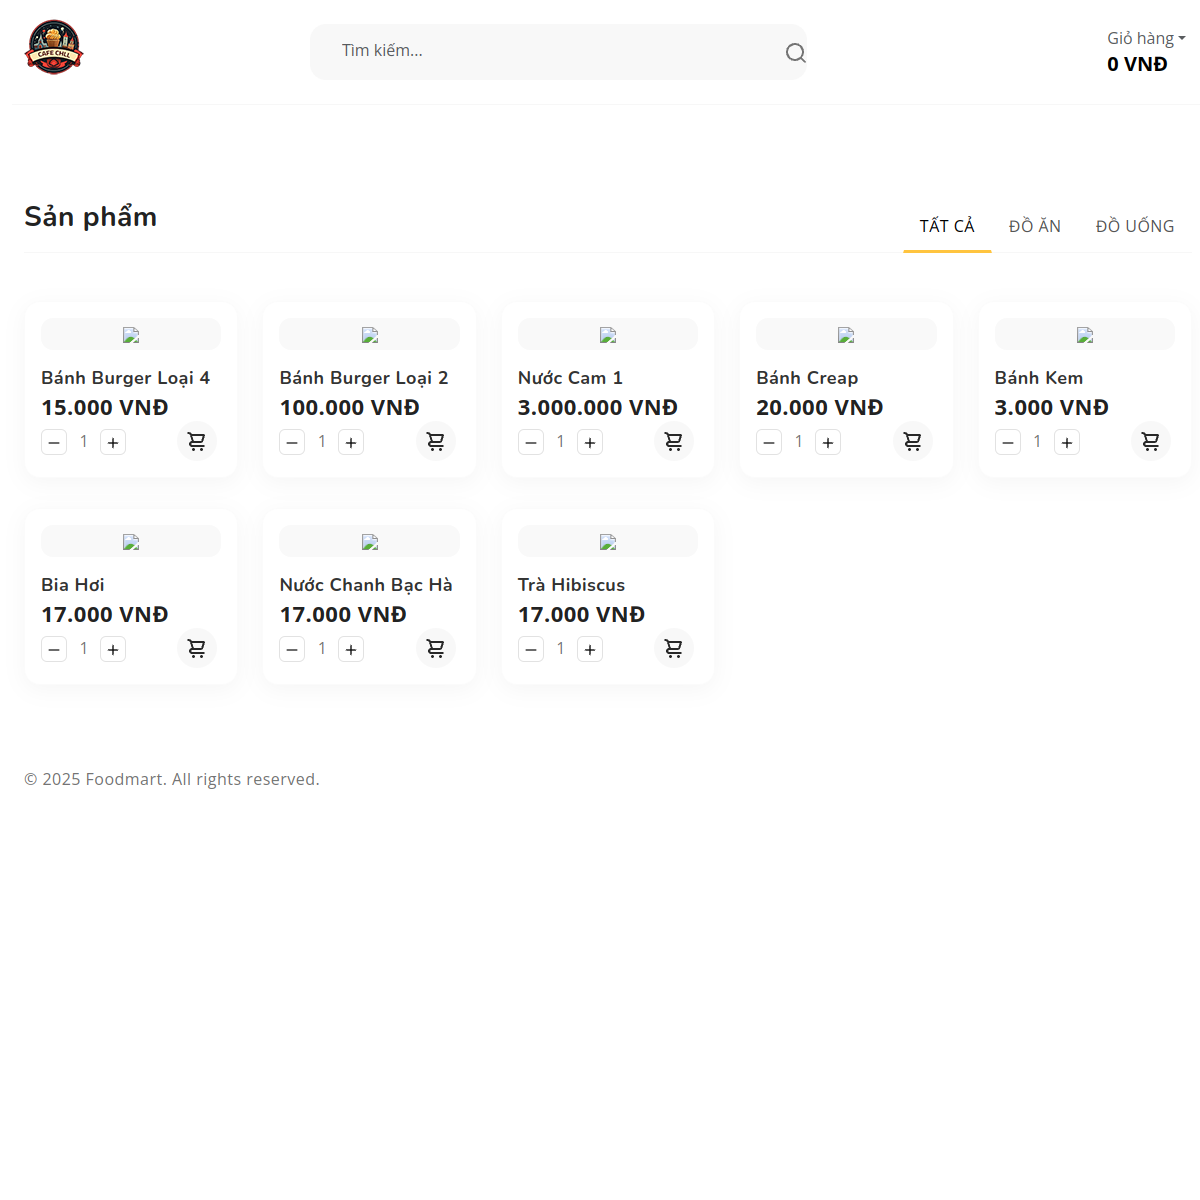Switch to the ĐỒ ĂN tab
Viewport: 1200px width, 1200px height.
(x=1034, y=226)
